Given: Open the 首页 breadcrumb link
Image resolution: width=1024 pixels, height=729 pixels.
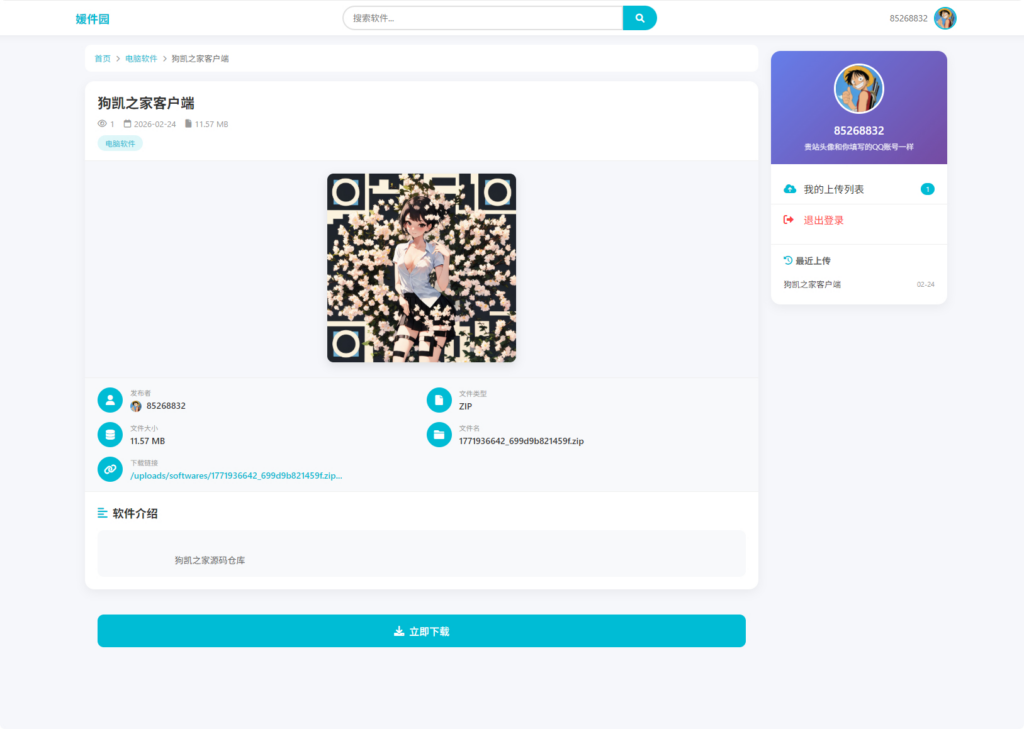Looking at the screenshot, I should pyautogui.click(x=102, y=58).
